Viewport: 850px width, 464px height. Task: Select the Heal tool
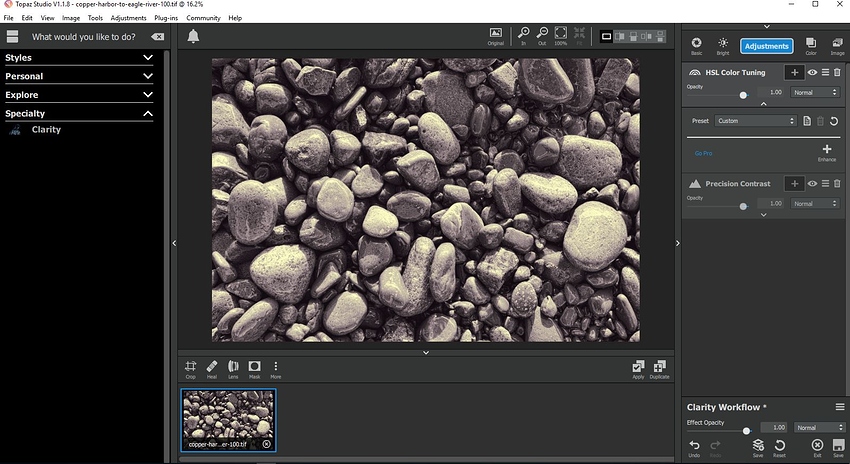pyautogui.click(x=211, y=369)
